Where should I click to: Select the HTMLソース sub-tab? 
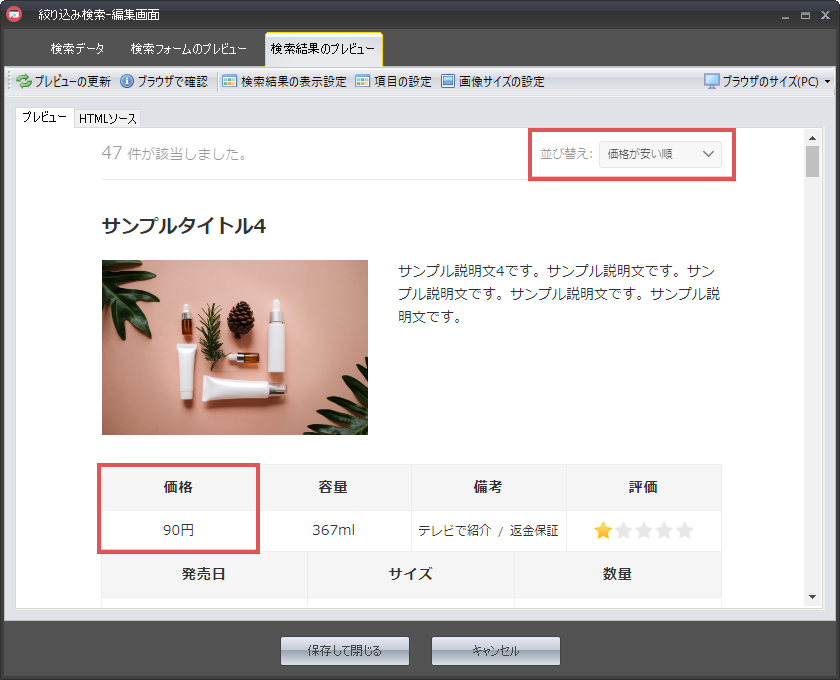click(108, 118)
